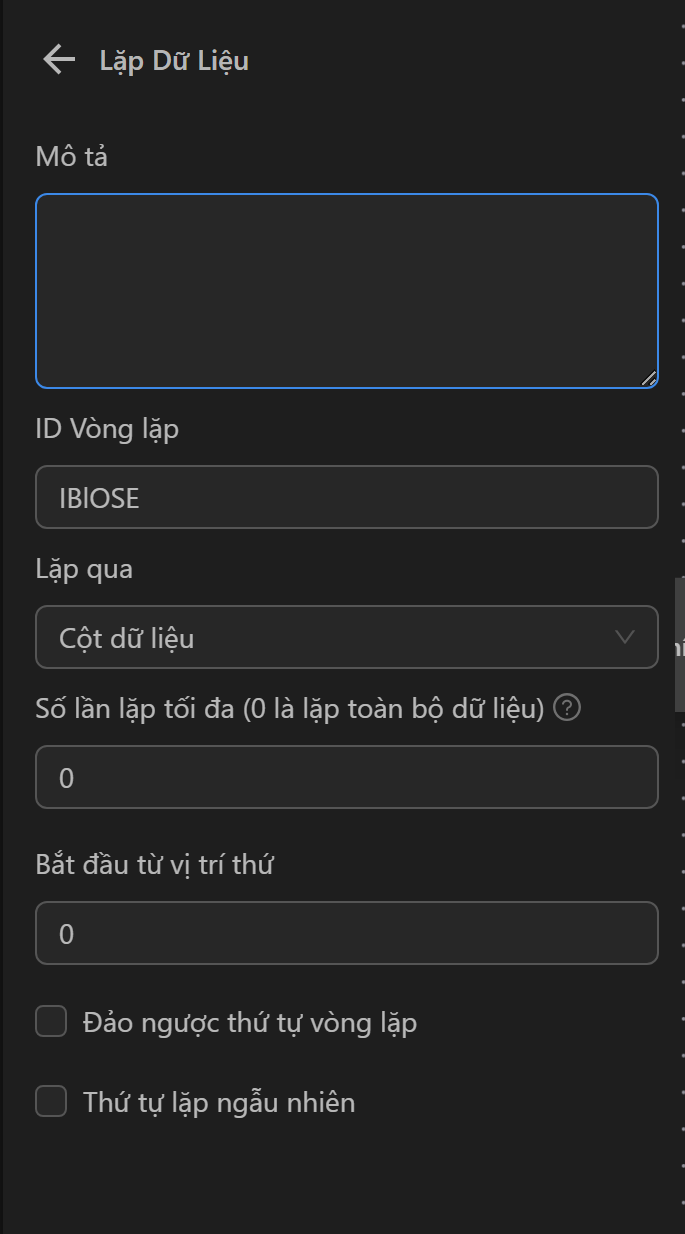
Task: Focus the Mô tả description text area
Action: [346, 290]
